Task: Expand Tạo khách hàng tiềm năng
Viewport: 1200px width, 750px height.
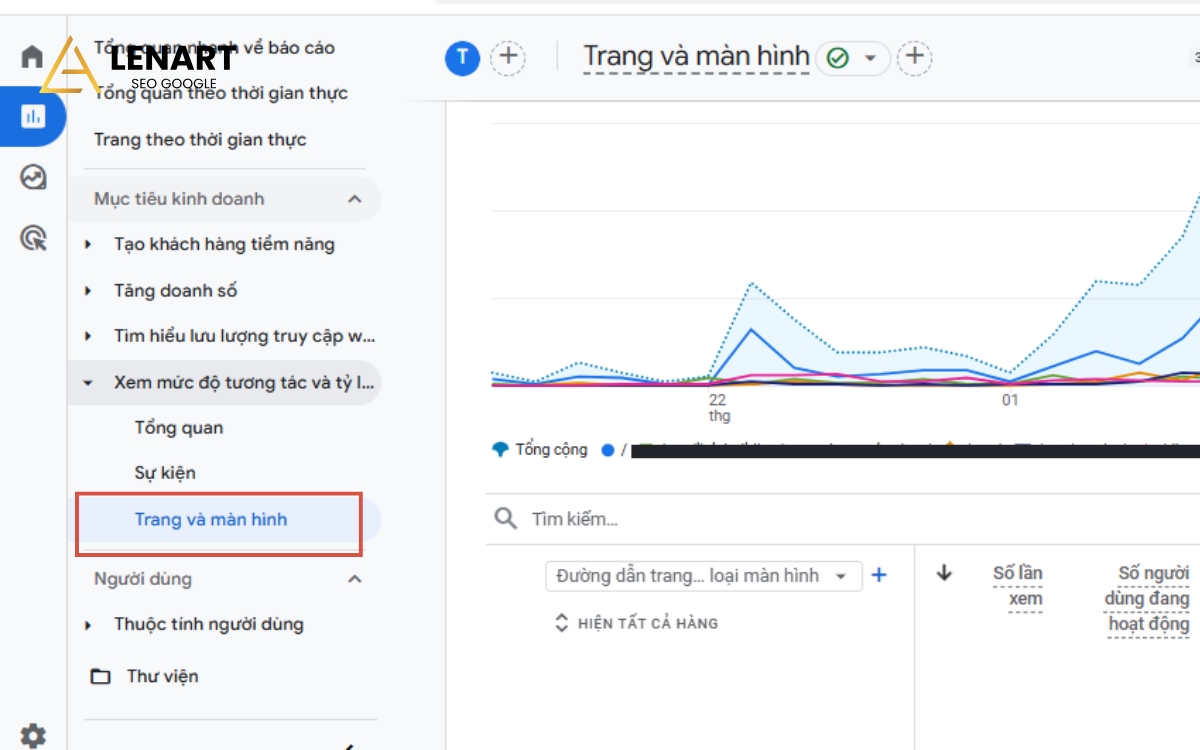Action: point(224,244)
